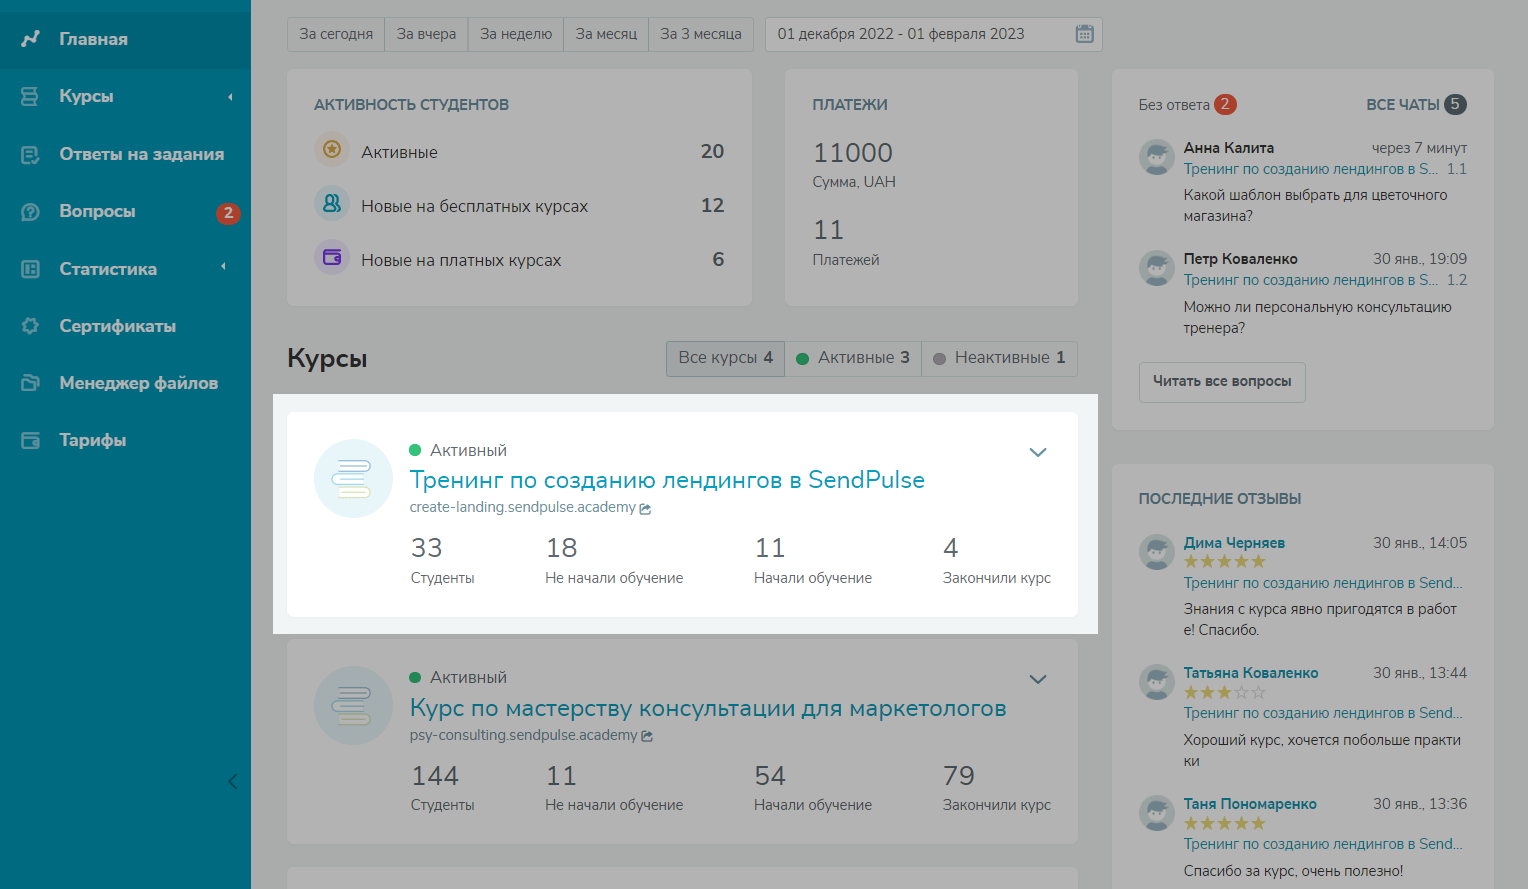
Task: Filter courses by Inactive status
Action: (x=999, y=358)
